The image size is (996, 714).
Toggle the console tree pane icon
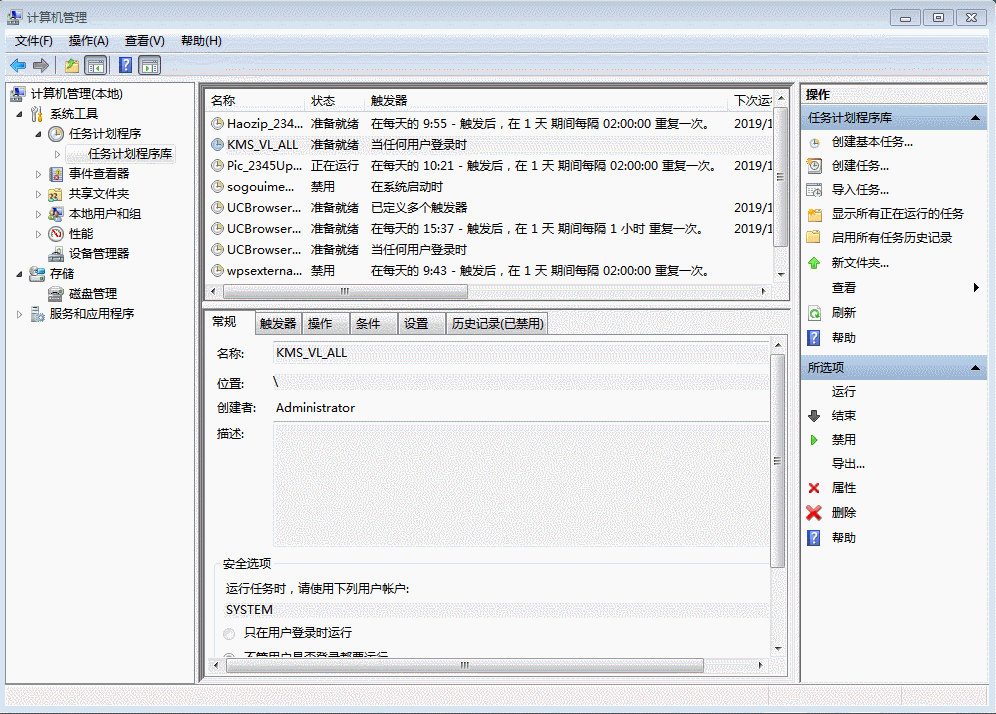[96, 65]
